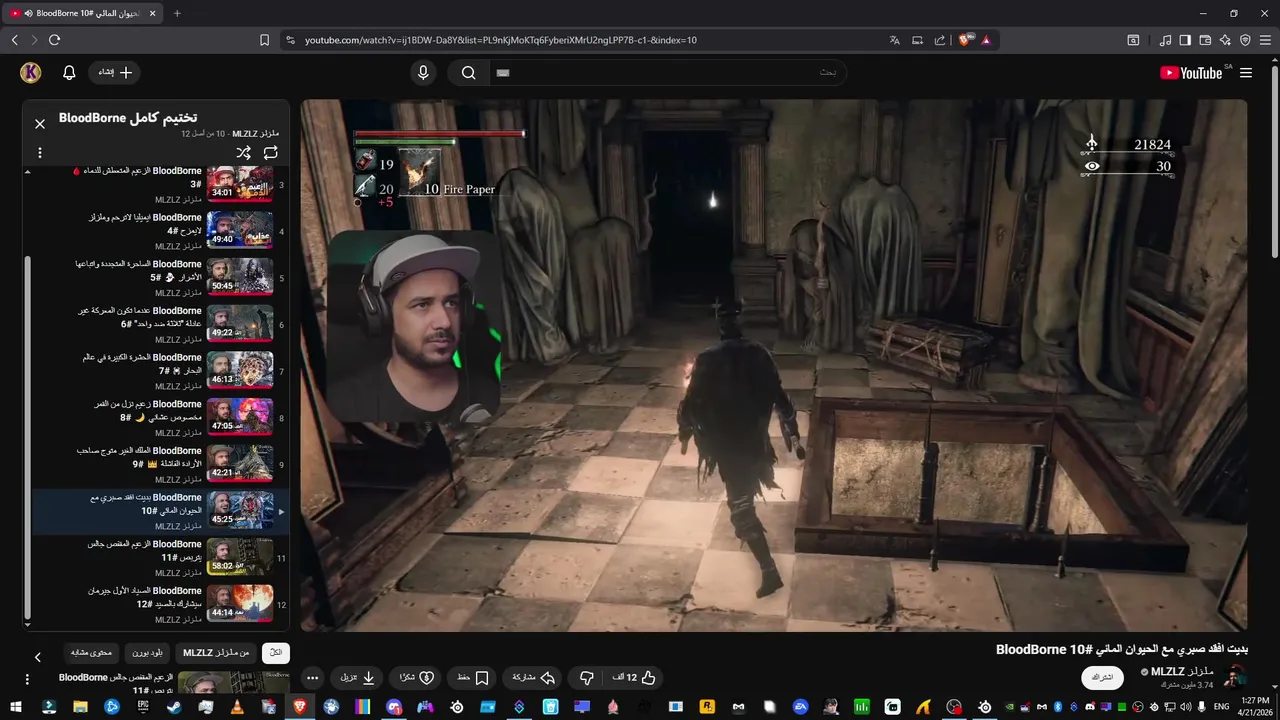
Task: Toggle playlist loop/repeat
Action: pos(270,153)
